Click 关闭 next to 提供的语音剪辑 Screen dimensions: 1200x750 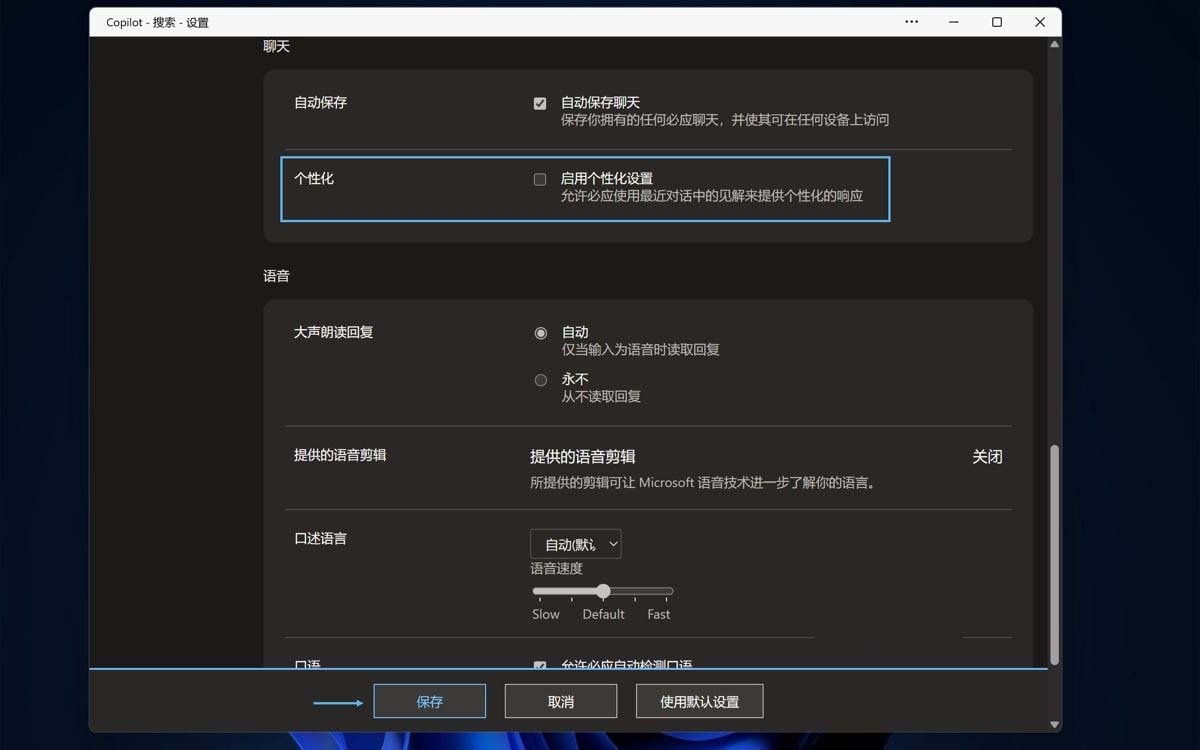(x=987, y=456)
